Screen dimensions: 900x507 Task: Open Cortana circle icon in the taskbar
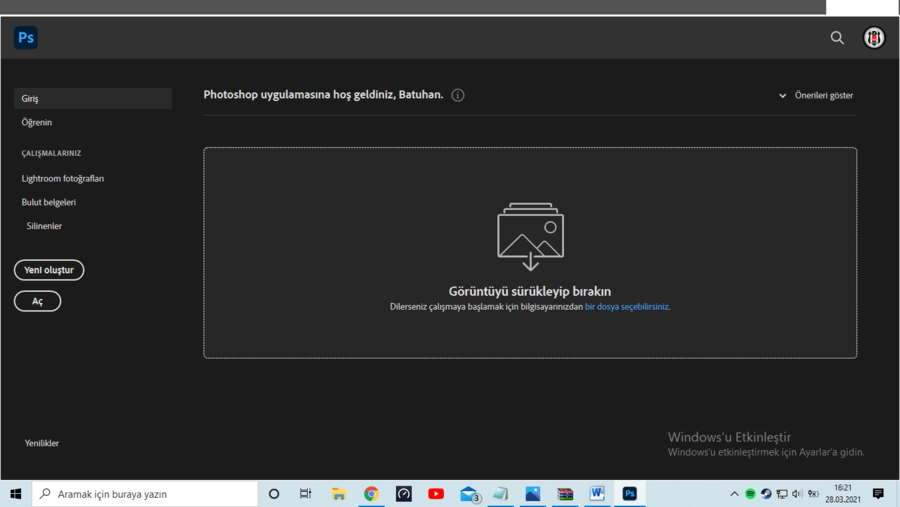(274, 494)
